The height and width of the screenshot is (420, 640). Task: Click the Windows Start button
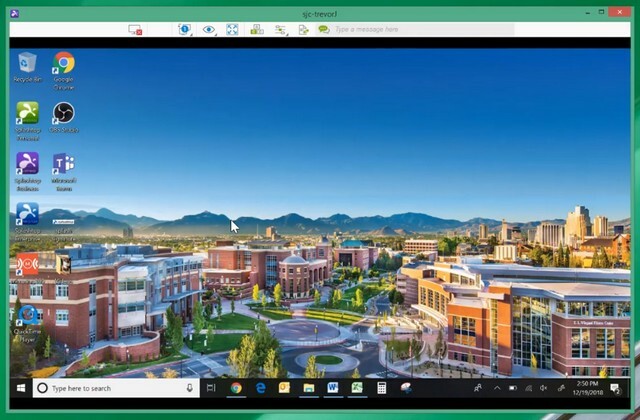18,388
